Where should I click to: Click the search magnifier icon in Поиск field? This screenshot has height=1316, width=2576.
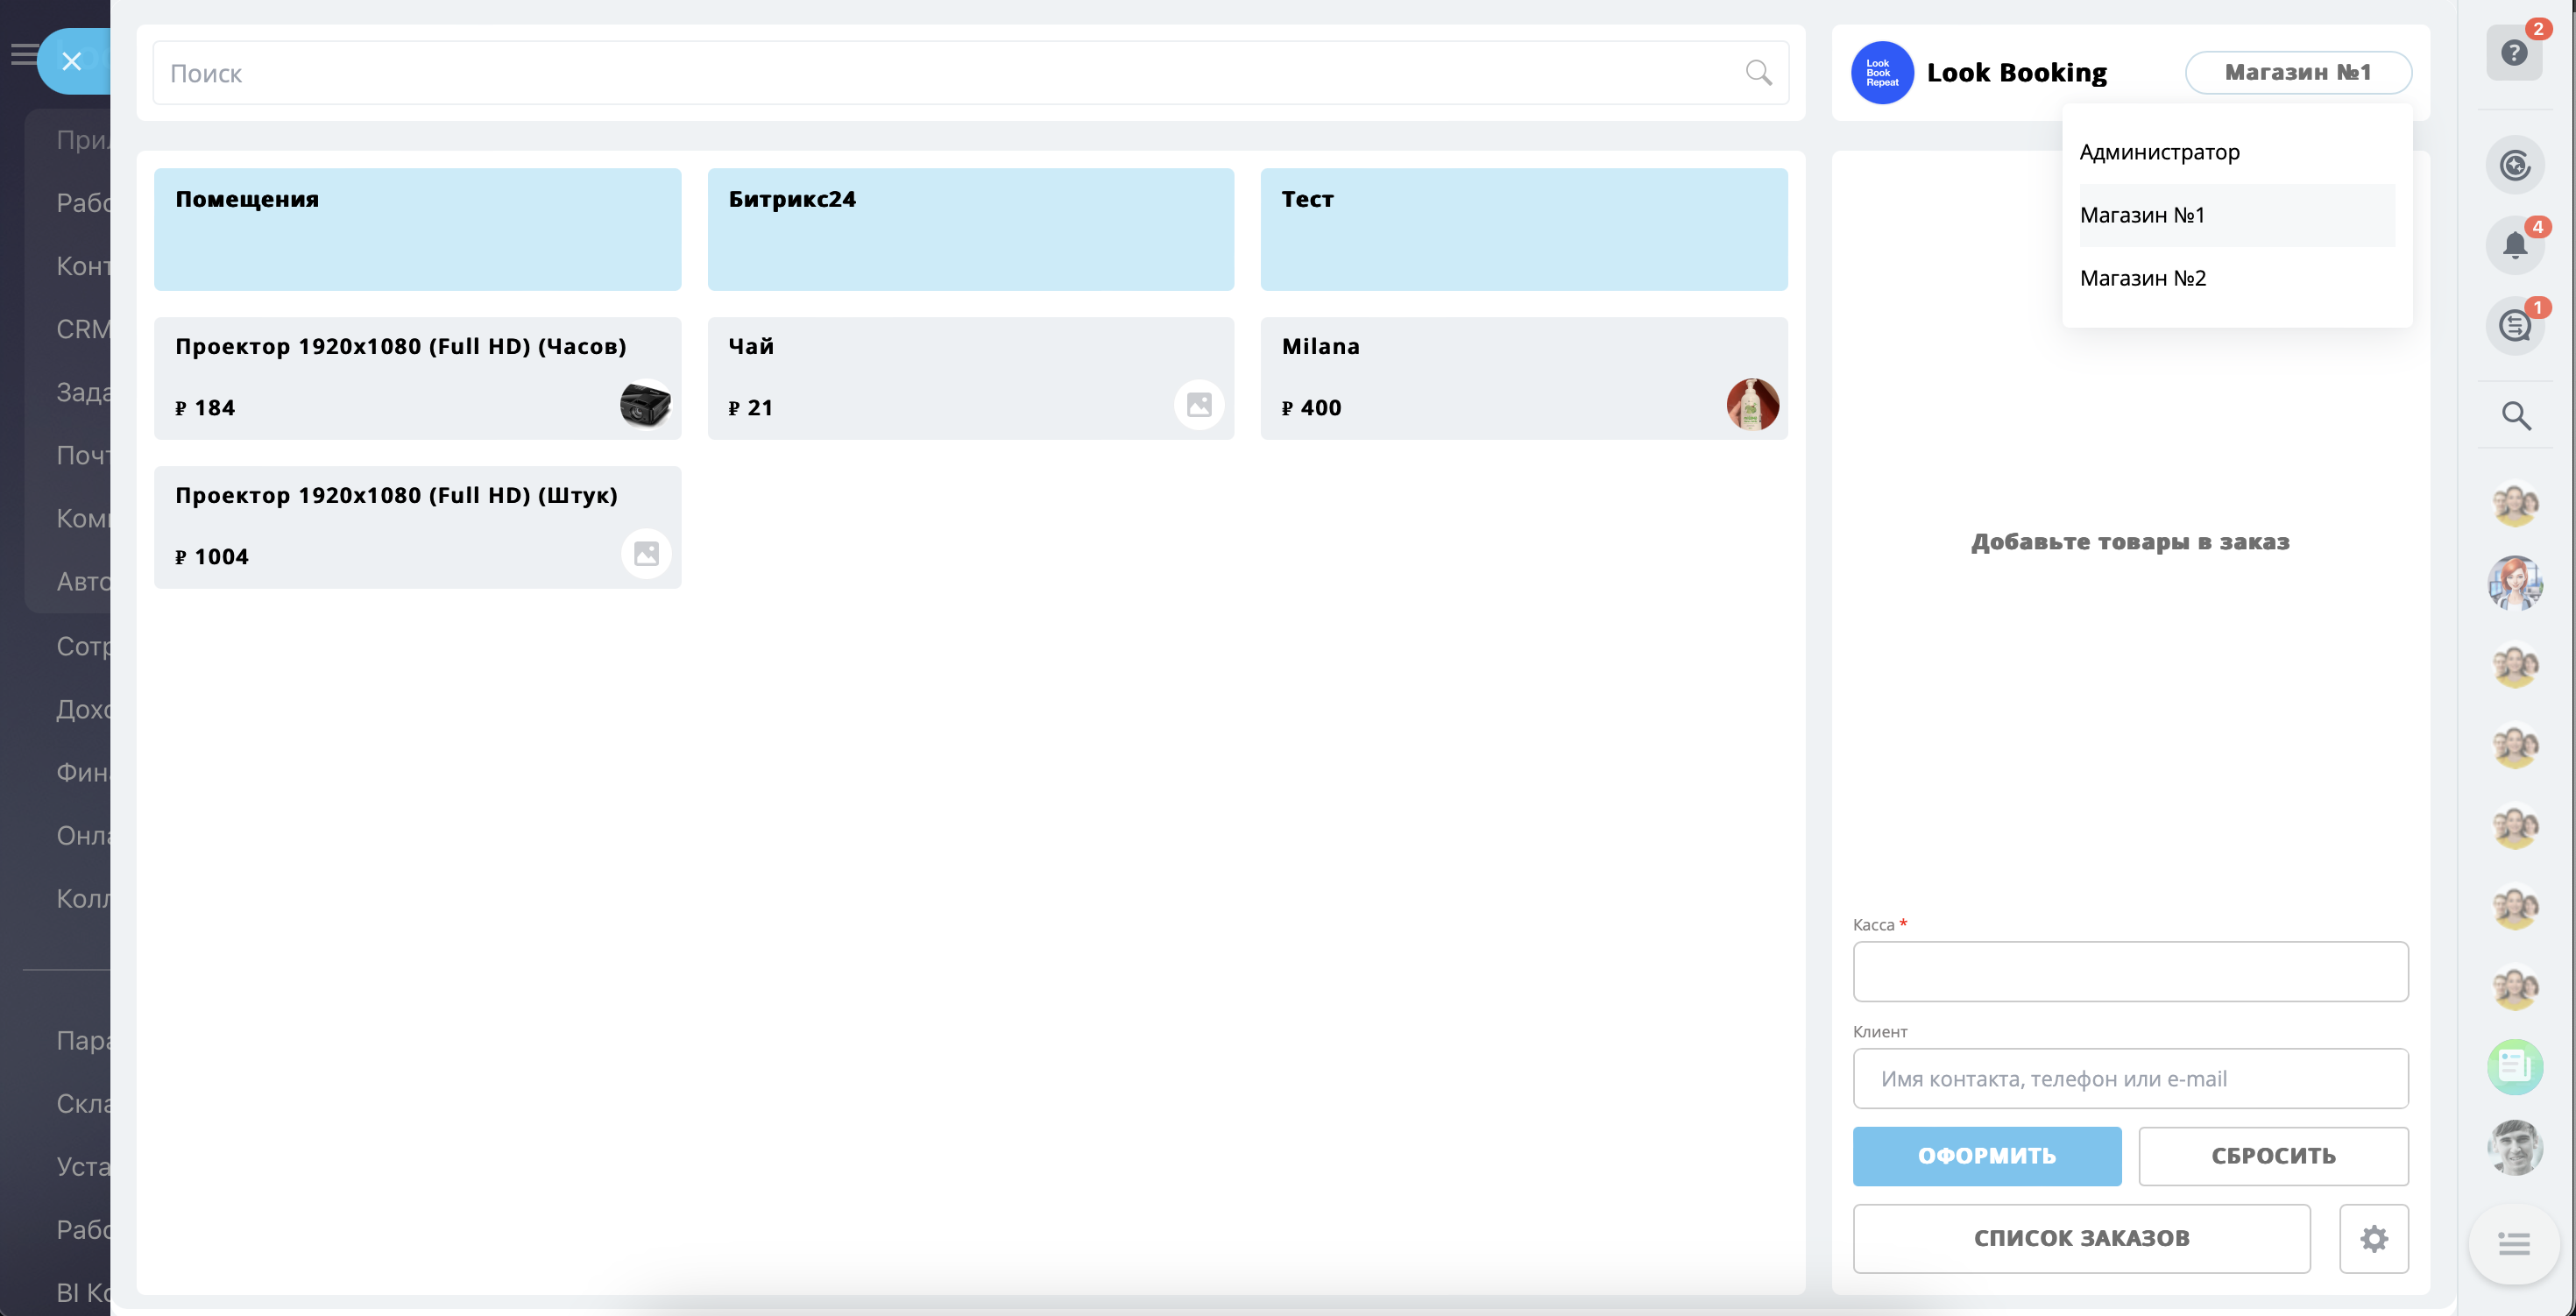coord(1757,72)
